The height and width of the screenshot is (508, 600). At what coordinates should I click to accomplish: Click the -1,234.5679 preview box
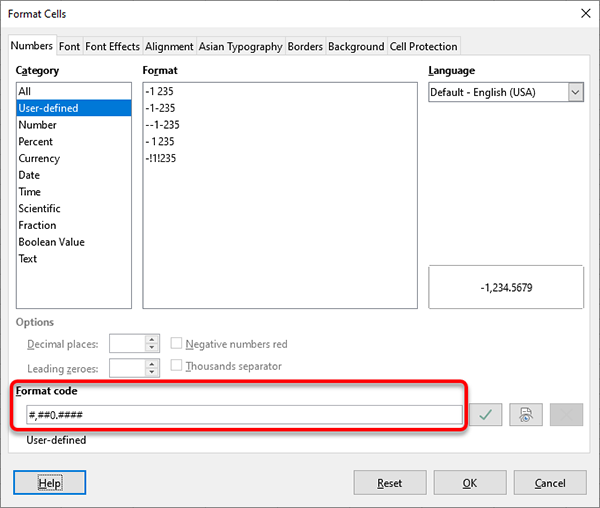point(506,287)
